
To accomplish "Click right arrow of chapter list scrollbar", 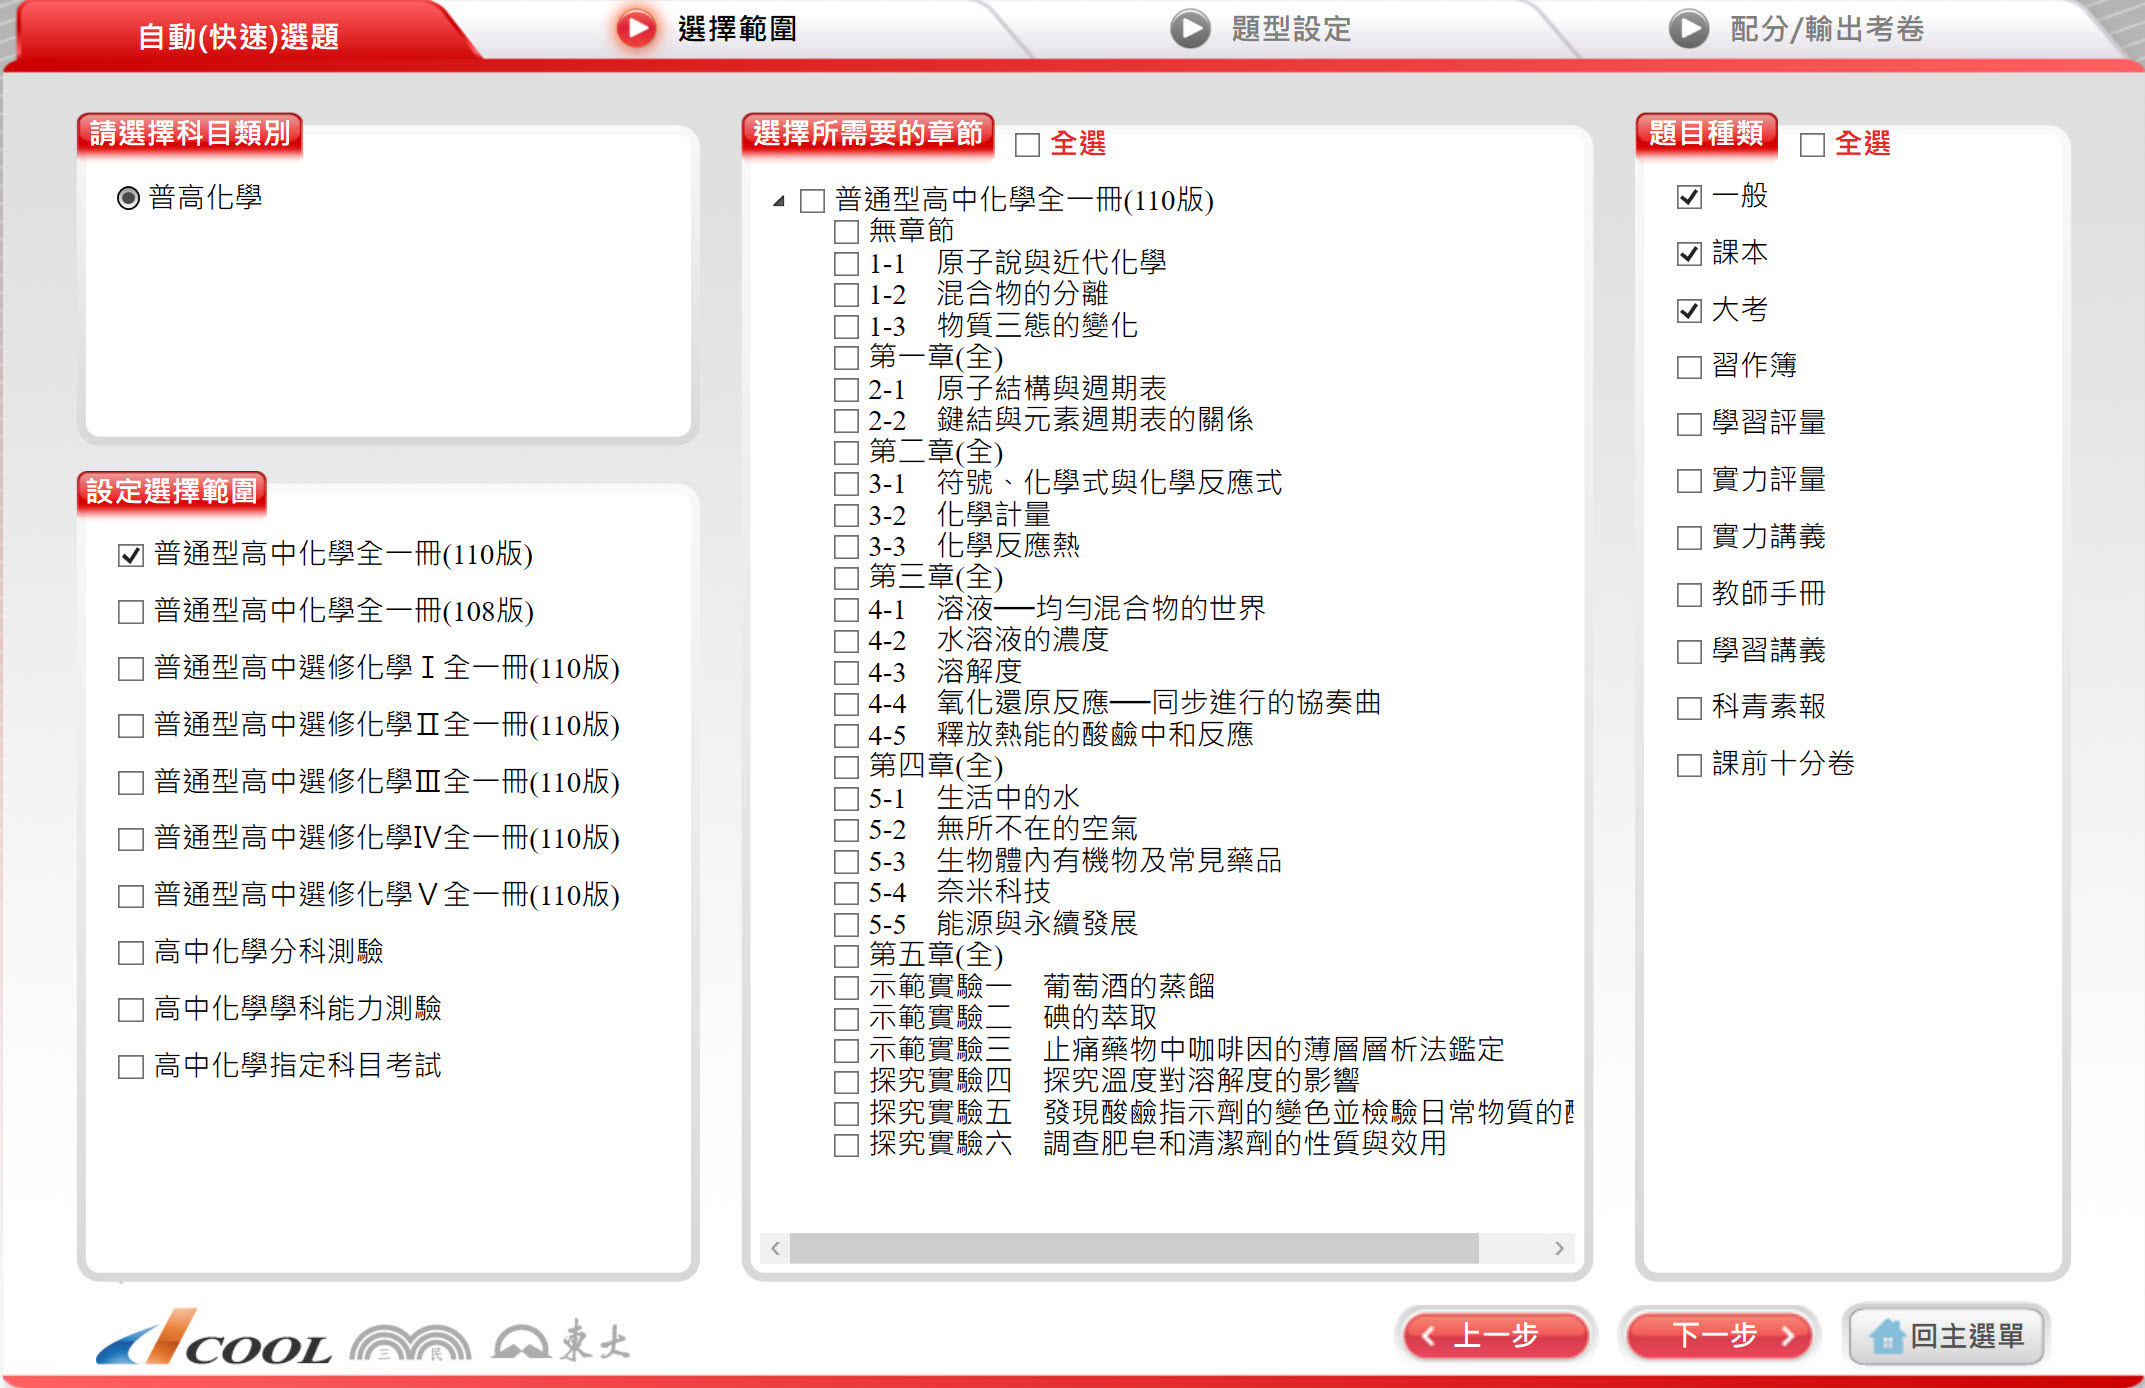I will [x=1559, y=1248].
